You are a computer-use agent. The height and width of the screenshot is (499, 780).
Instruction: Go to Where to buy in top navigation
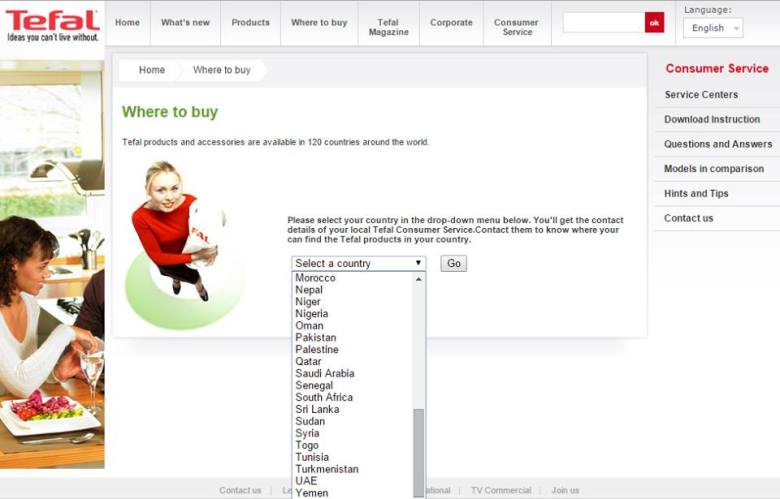319,23
